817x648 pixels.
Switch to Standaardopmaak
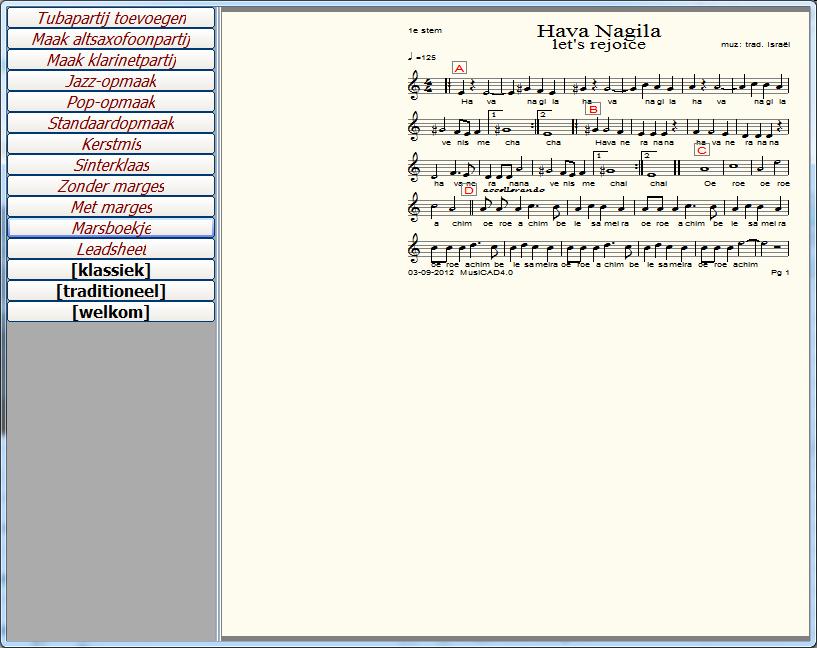(111, 123)
